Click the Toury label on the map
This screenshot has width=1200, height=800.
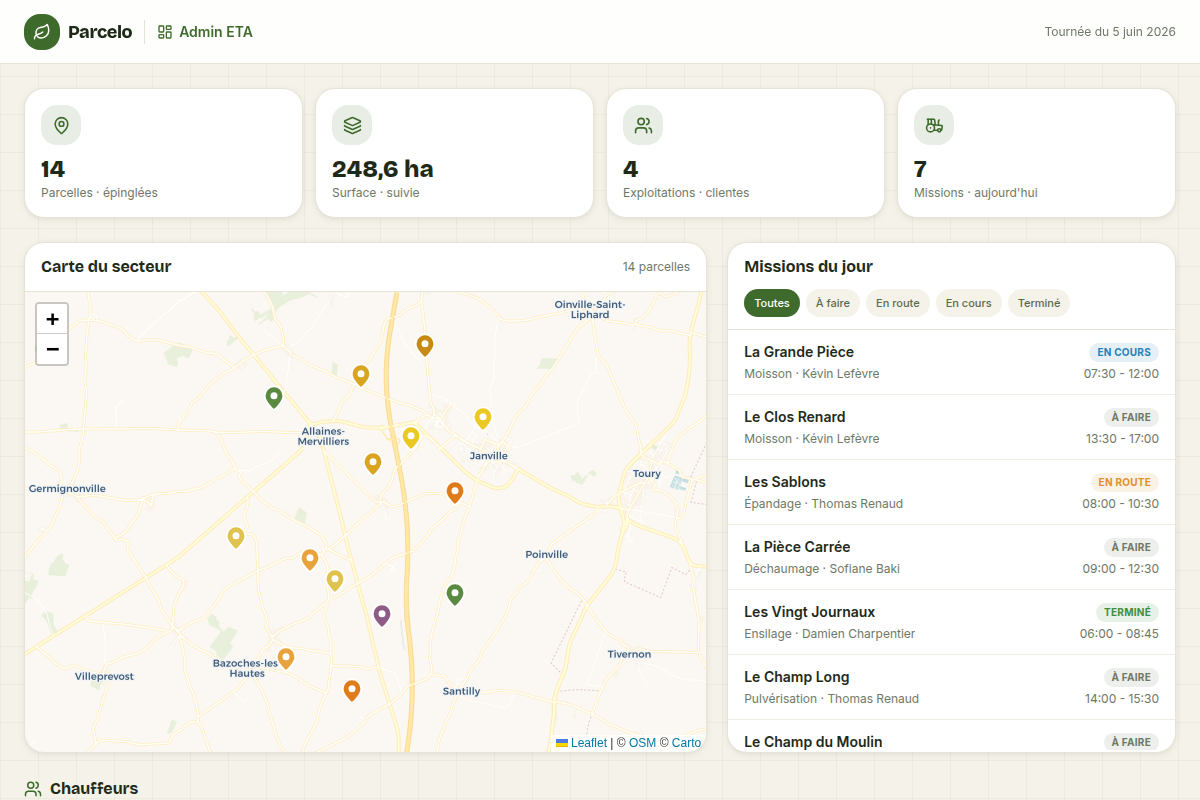pos(647,474)
